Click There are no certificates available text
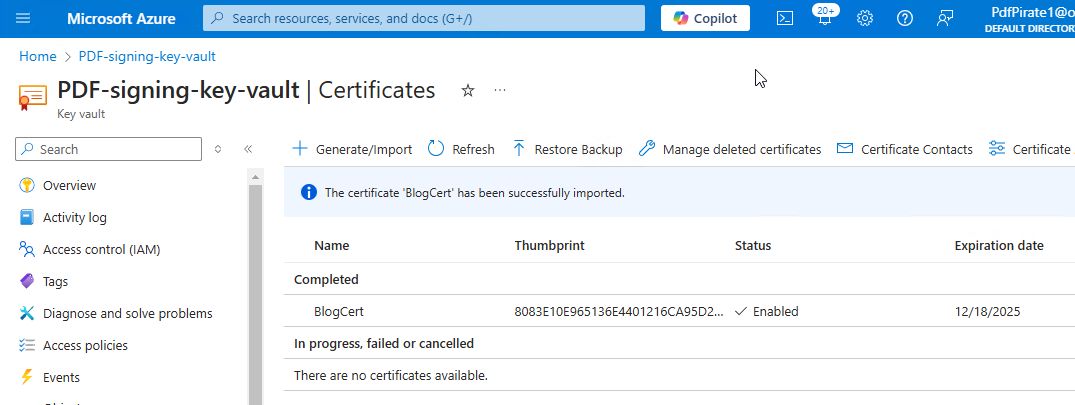This screenshot has height=405, width=1075. tap(391, 376)
